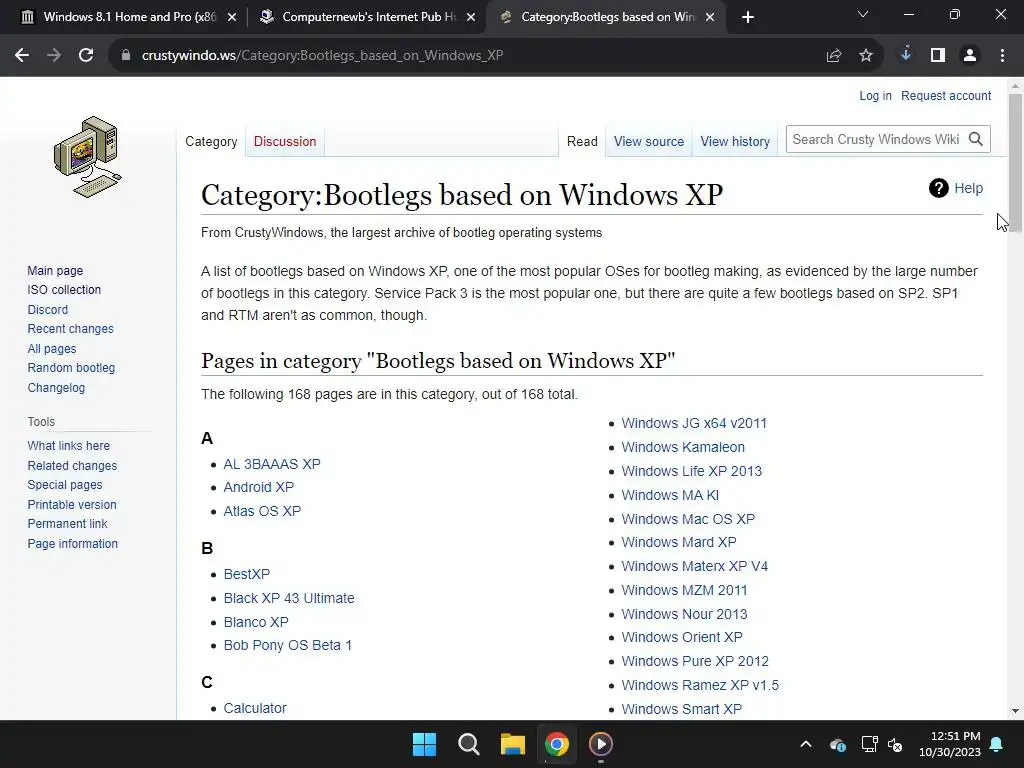
Task: Open Windows Start menu
Action: tap(424, 744)
